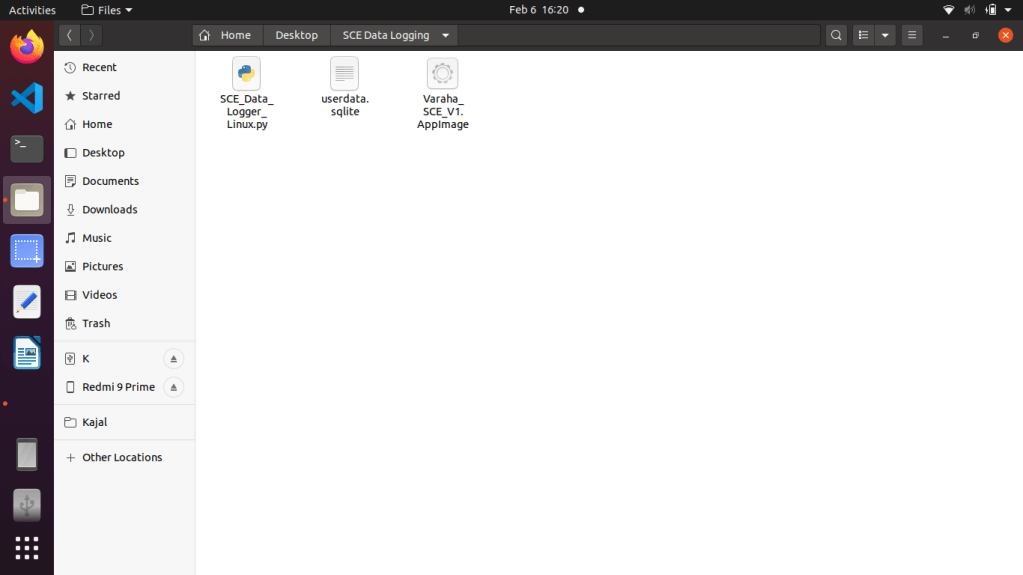
Task: Open the view options dropdown arrow
Action: click(x=885, y=35)
